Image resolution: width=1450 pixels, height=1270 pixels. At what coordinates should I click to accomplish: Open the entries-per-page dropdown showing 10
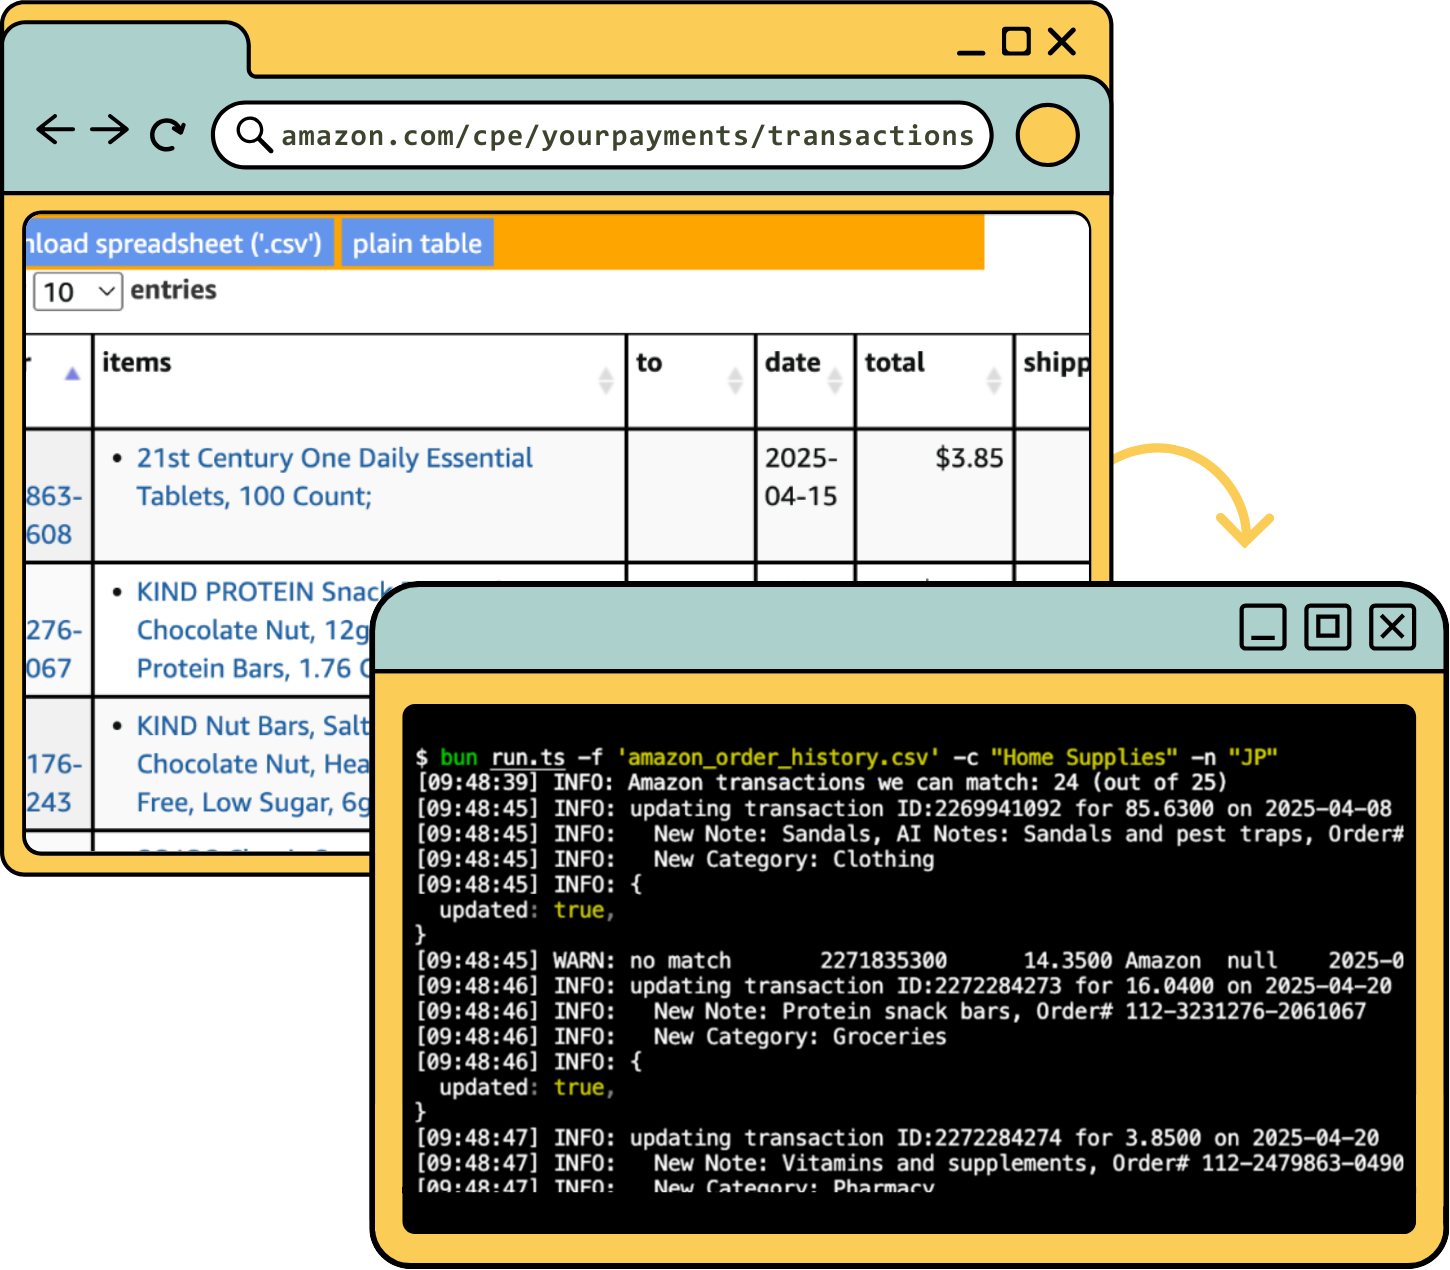click(x=78, y=292)
